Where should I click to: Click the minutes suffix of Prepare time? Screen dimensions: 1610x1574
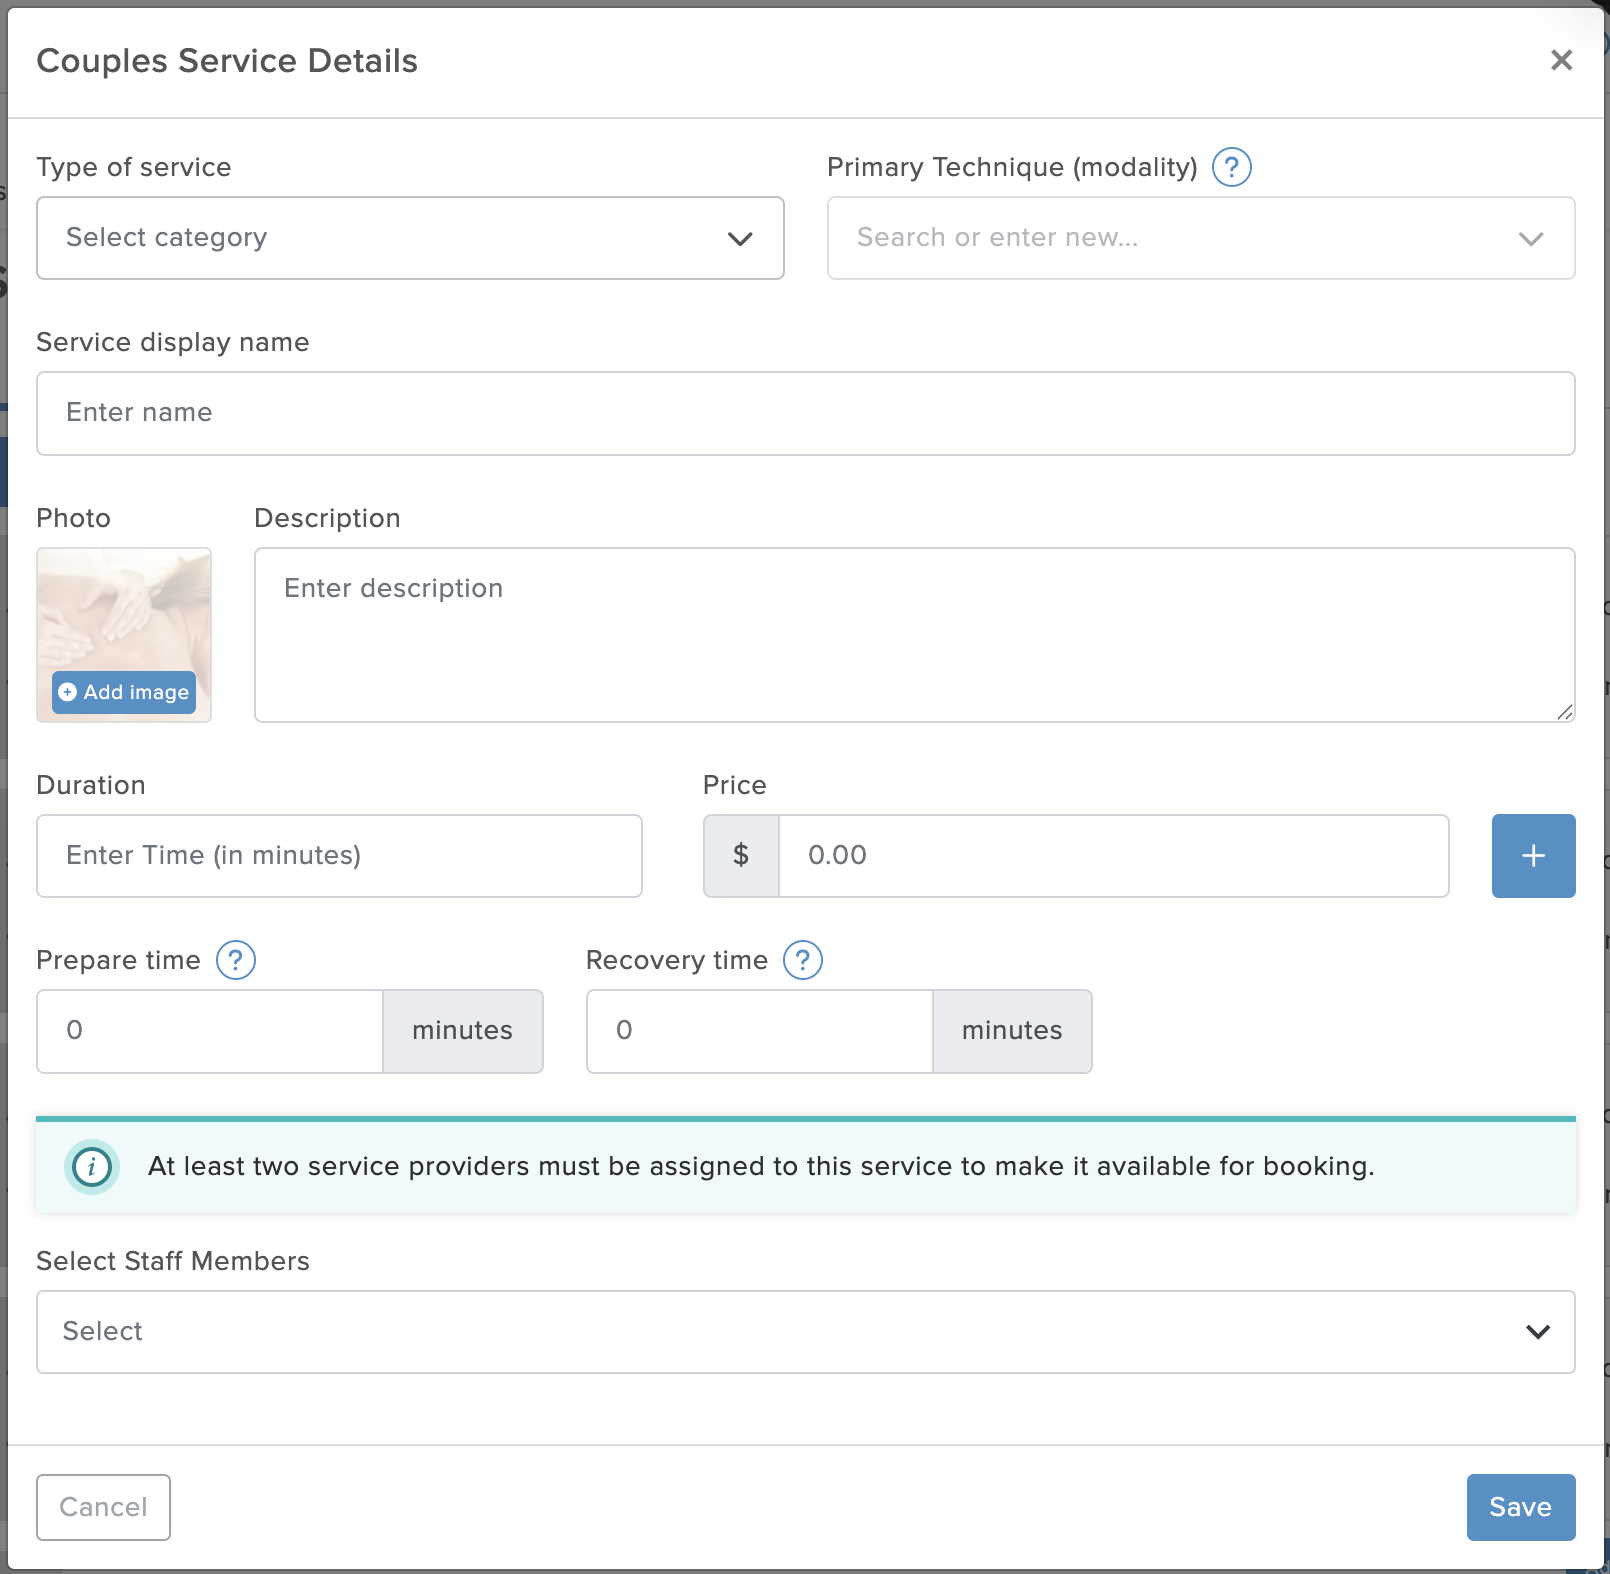[463, 1031]
